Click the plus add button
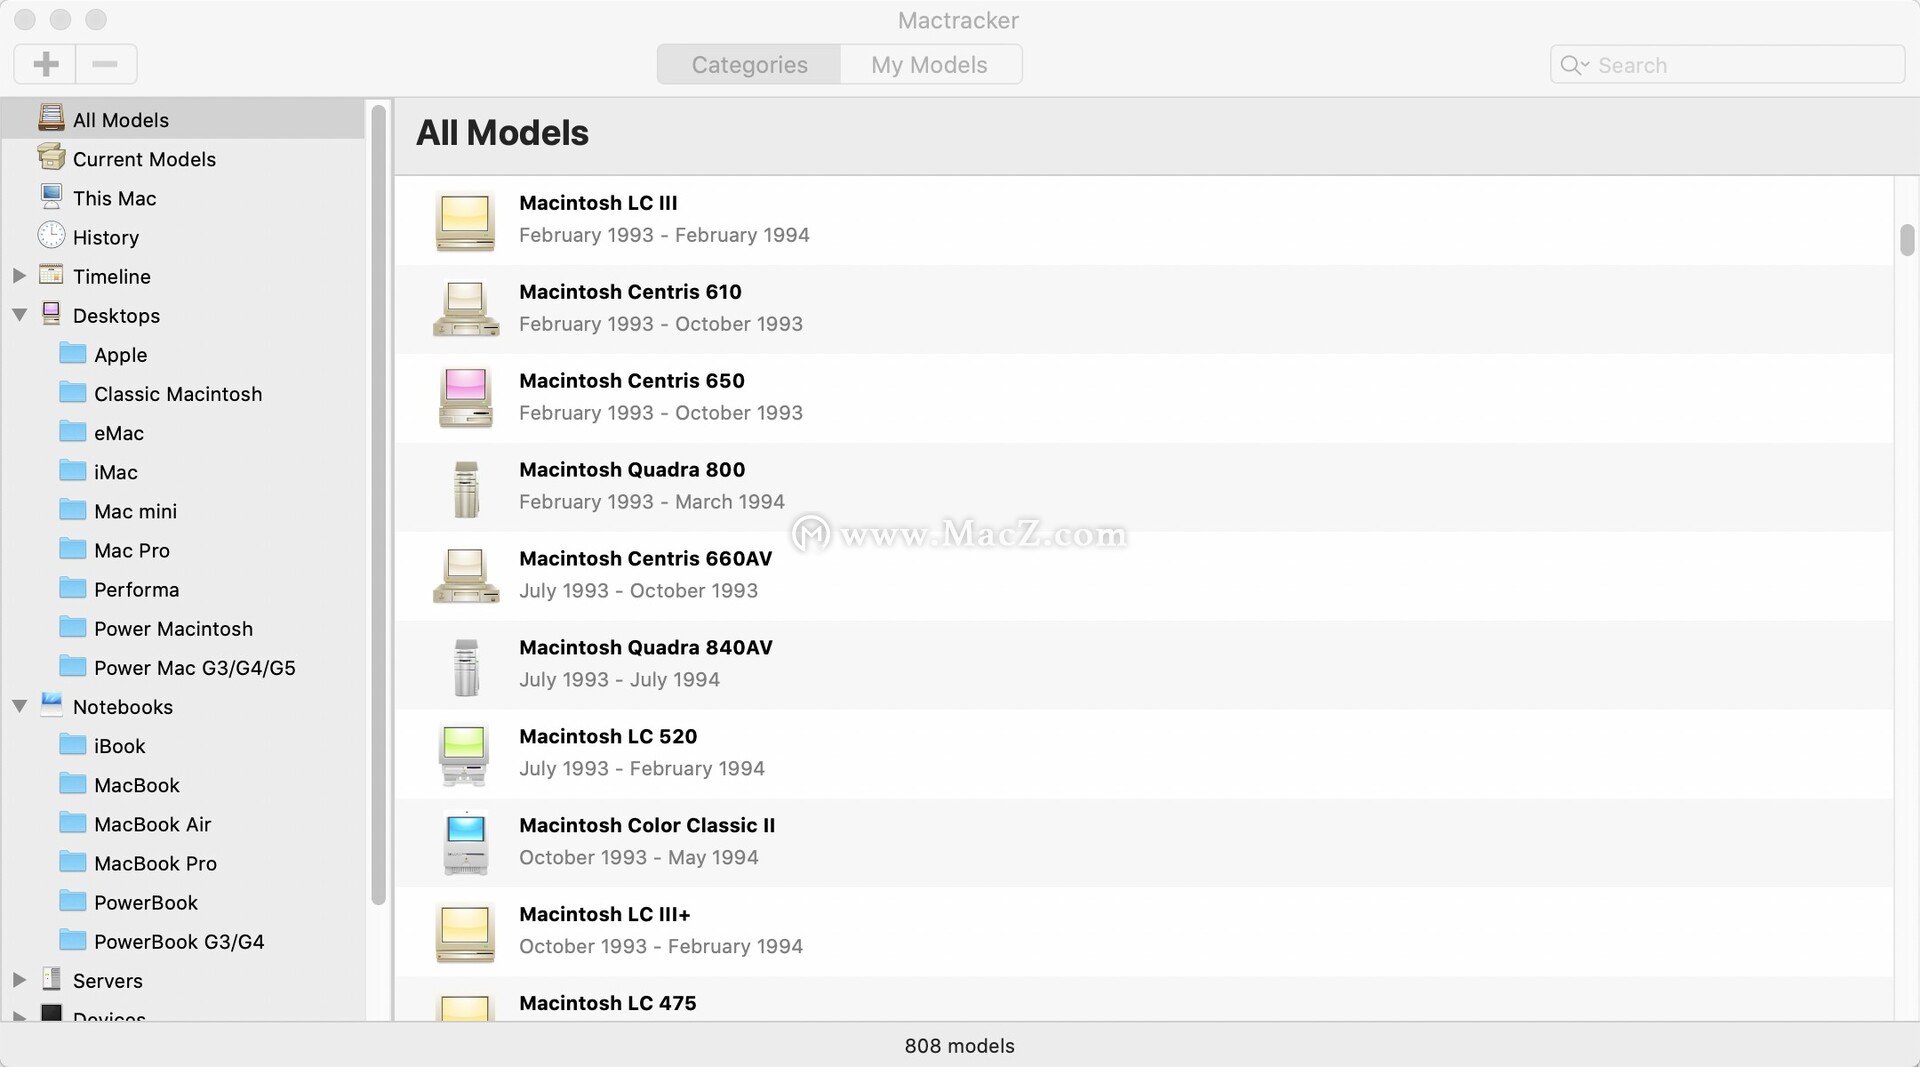The width and height of the screenshot is (1920, 1067). [45, 64]
